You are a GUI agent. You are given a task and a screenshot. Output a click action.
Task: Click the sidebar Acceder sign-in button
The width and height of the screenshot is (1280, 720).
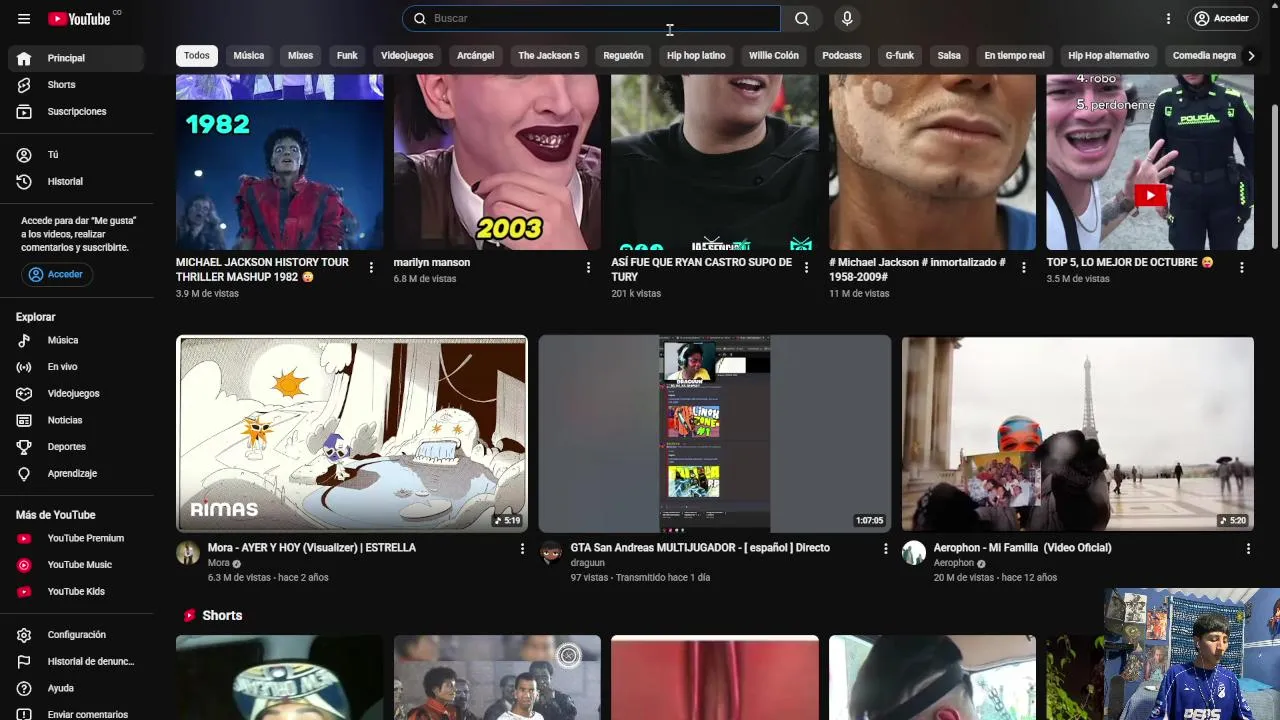point(57,274)
